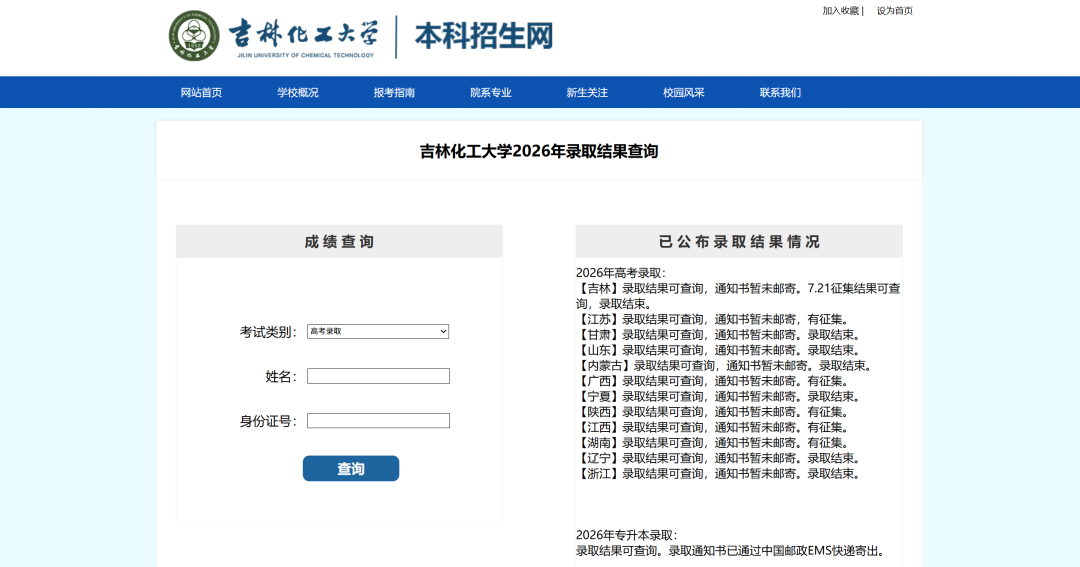Click the 【宁夏】 admission status line

click(718, 397)
